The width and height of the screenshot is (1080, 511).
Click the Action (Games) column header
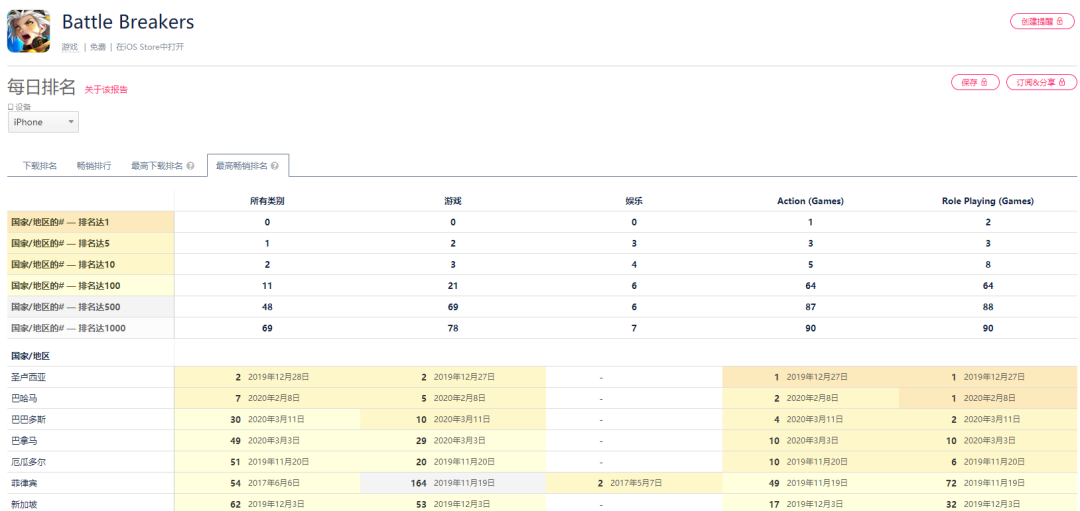(810, 201)
